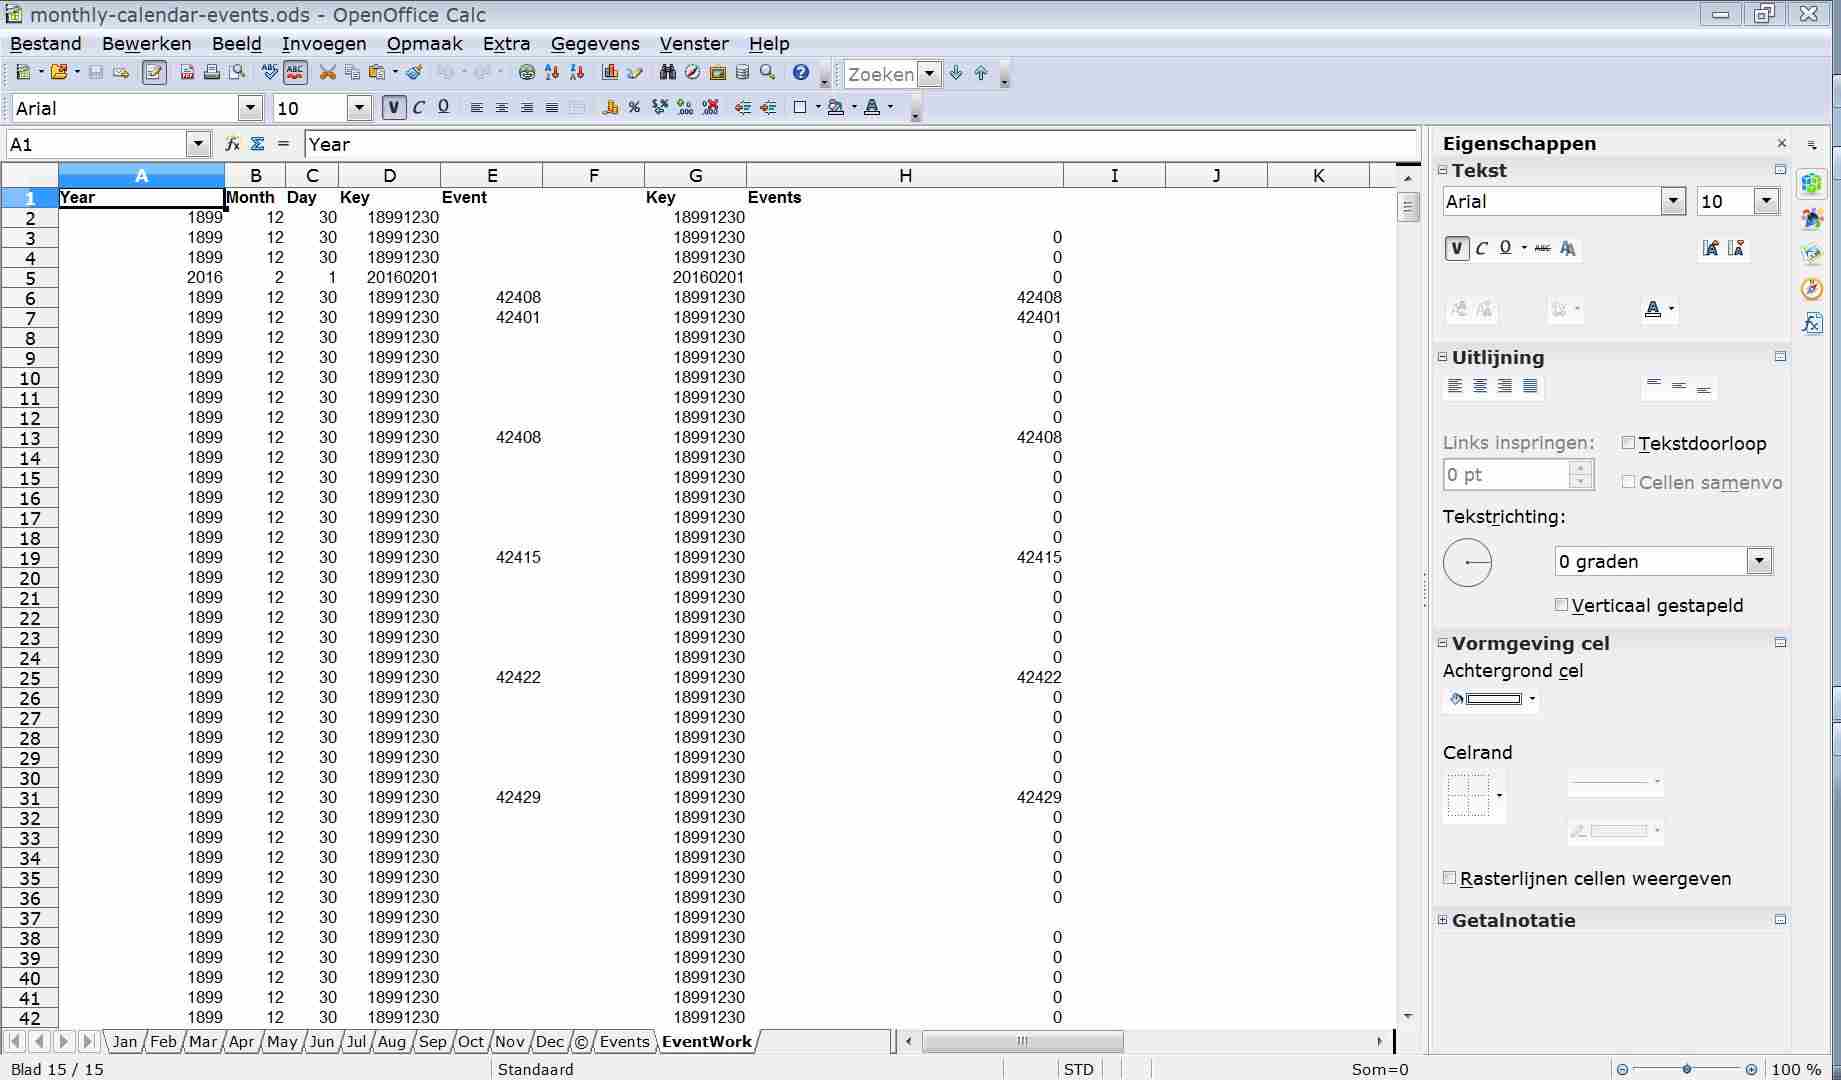Open the Invoegen menu

(324, 43)
